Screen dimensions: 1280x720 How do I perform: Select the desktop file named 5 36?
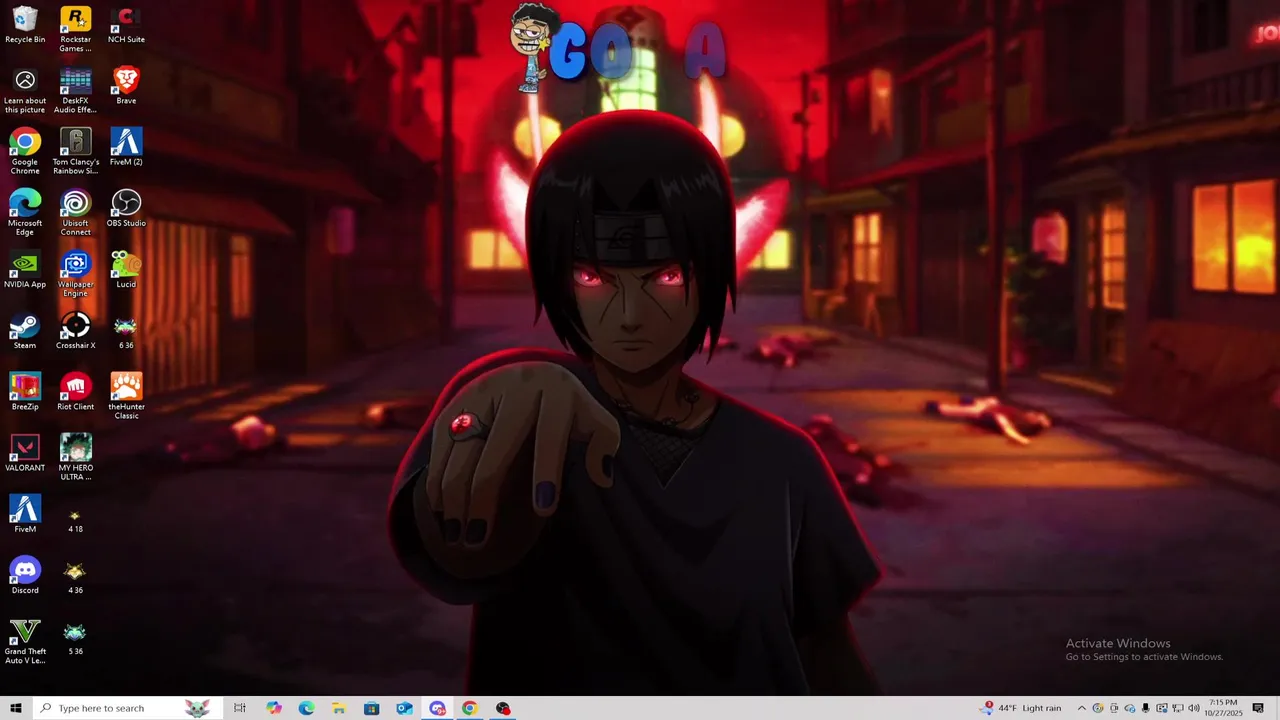(75, 638)
